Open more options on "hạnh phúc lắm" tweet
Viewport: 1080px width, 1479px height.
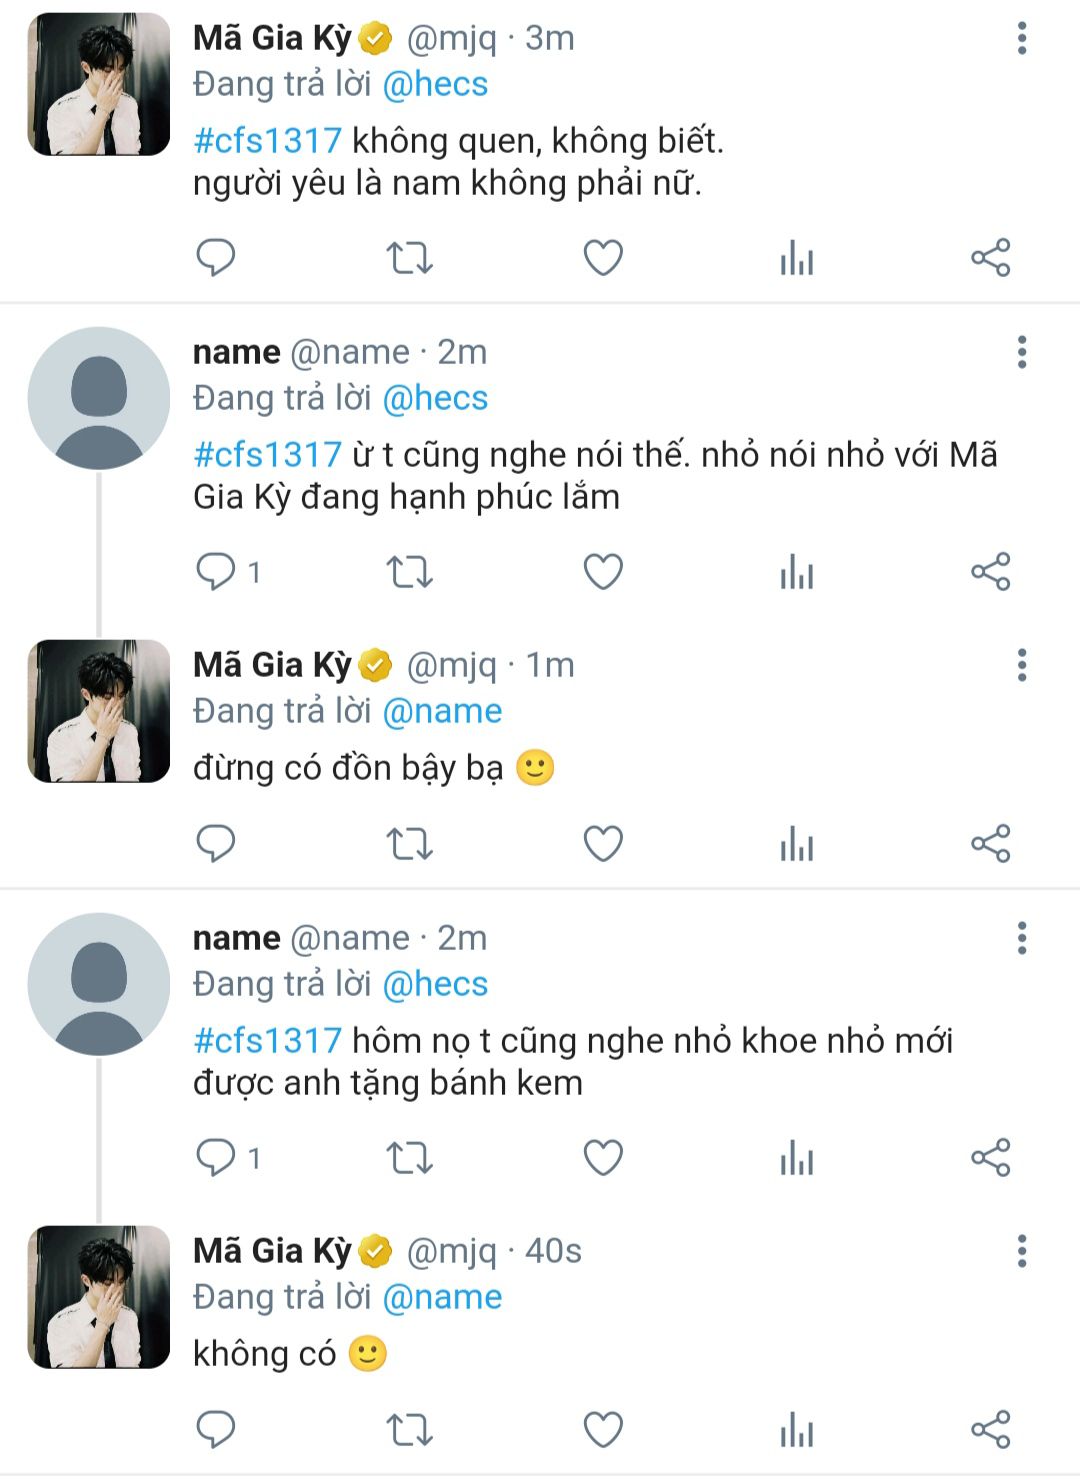(x=1021, y=352)
